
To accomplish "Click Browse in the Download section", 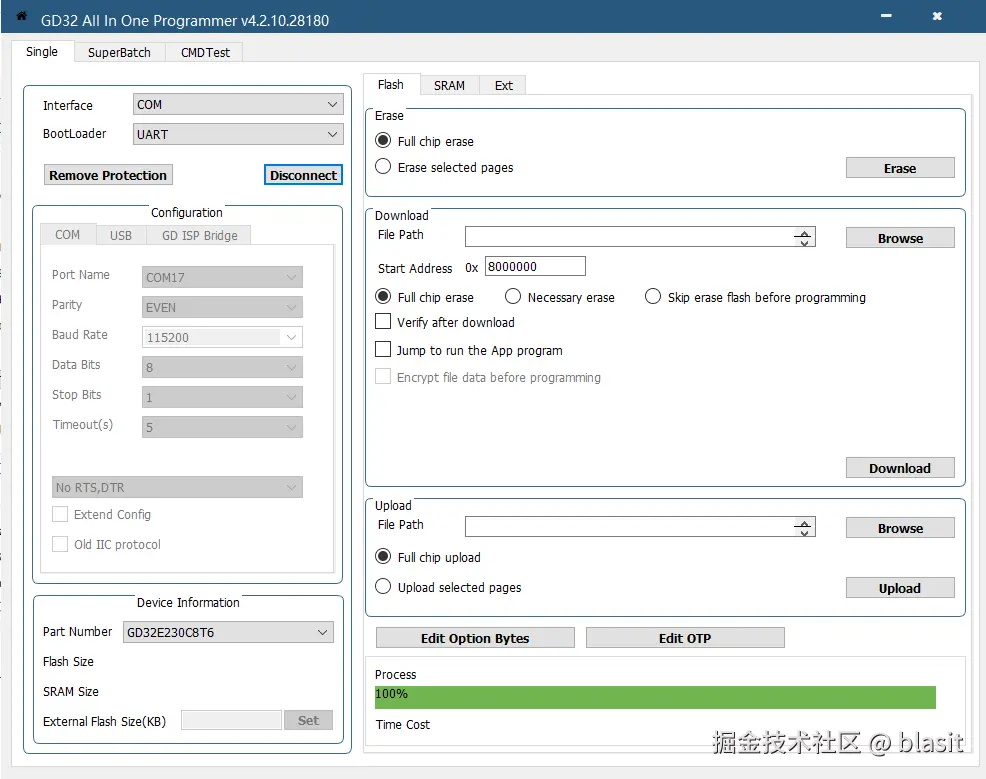I will (x=900, y=238).
